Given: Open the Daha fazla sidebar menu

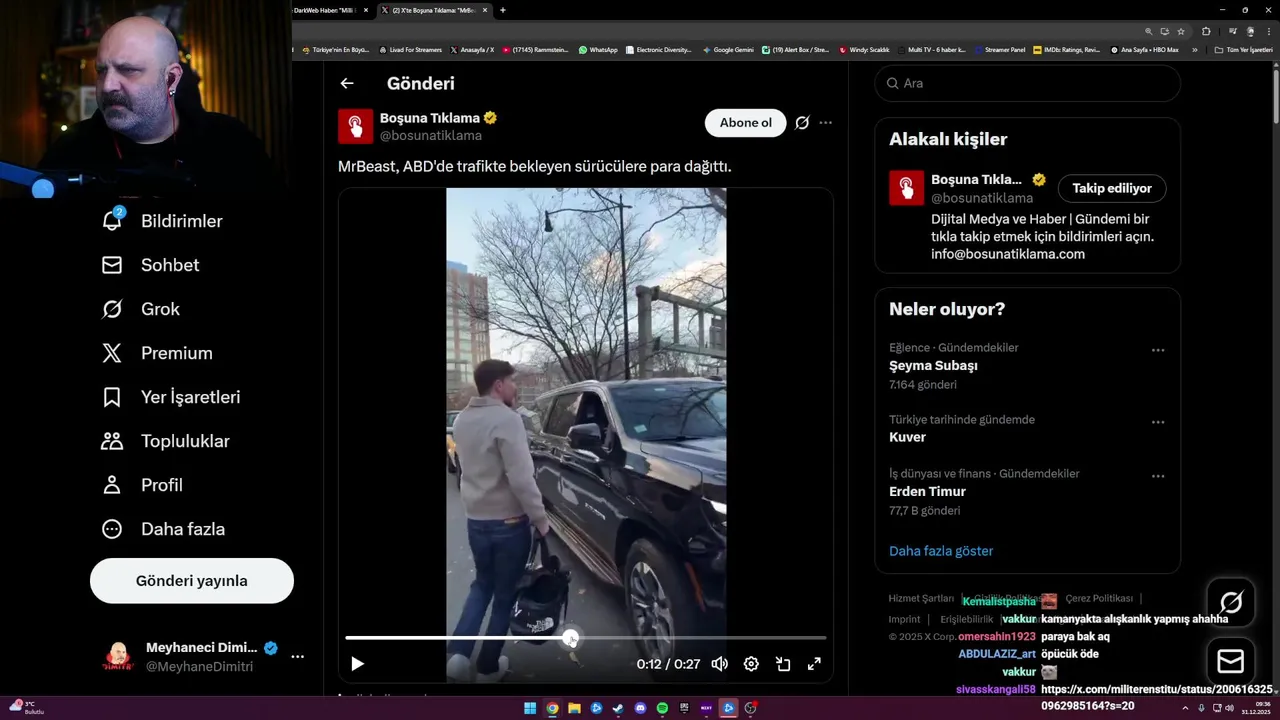Looking at the screenshot, I should pyautogui.click(x=163, y=529).
